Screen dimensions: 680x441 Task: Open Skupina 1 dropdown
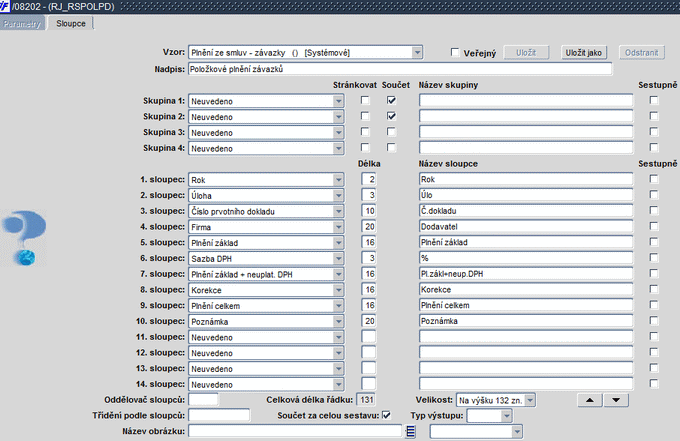(338, 101)
